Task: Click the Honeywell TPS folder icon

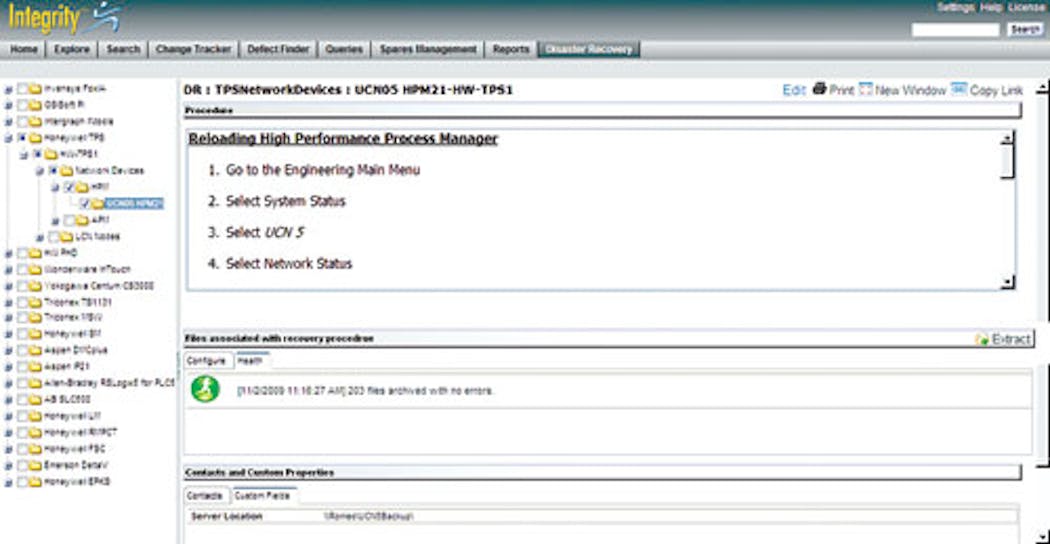Action: click(35, 138)
